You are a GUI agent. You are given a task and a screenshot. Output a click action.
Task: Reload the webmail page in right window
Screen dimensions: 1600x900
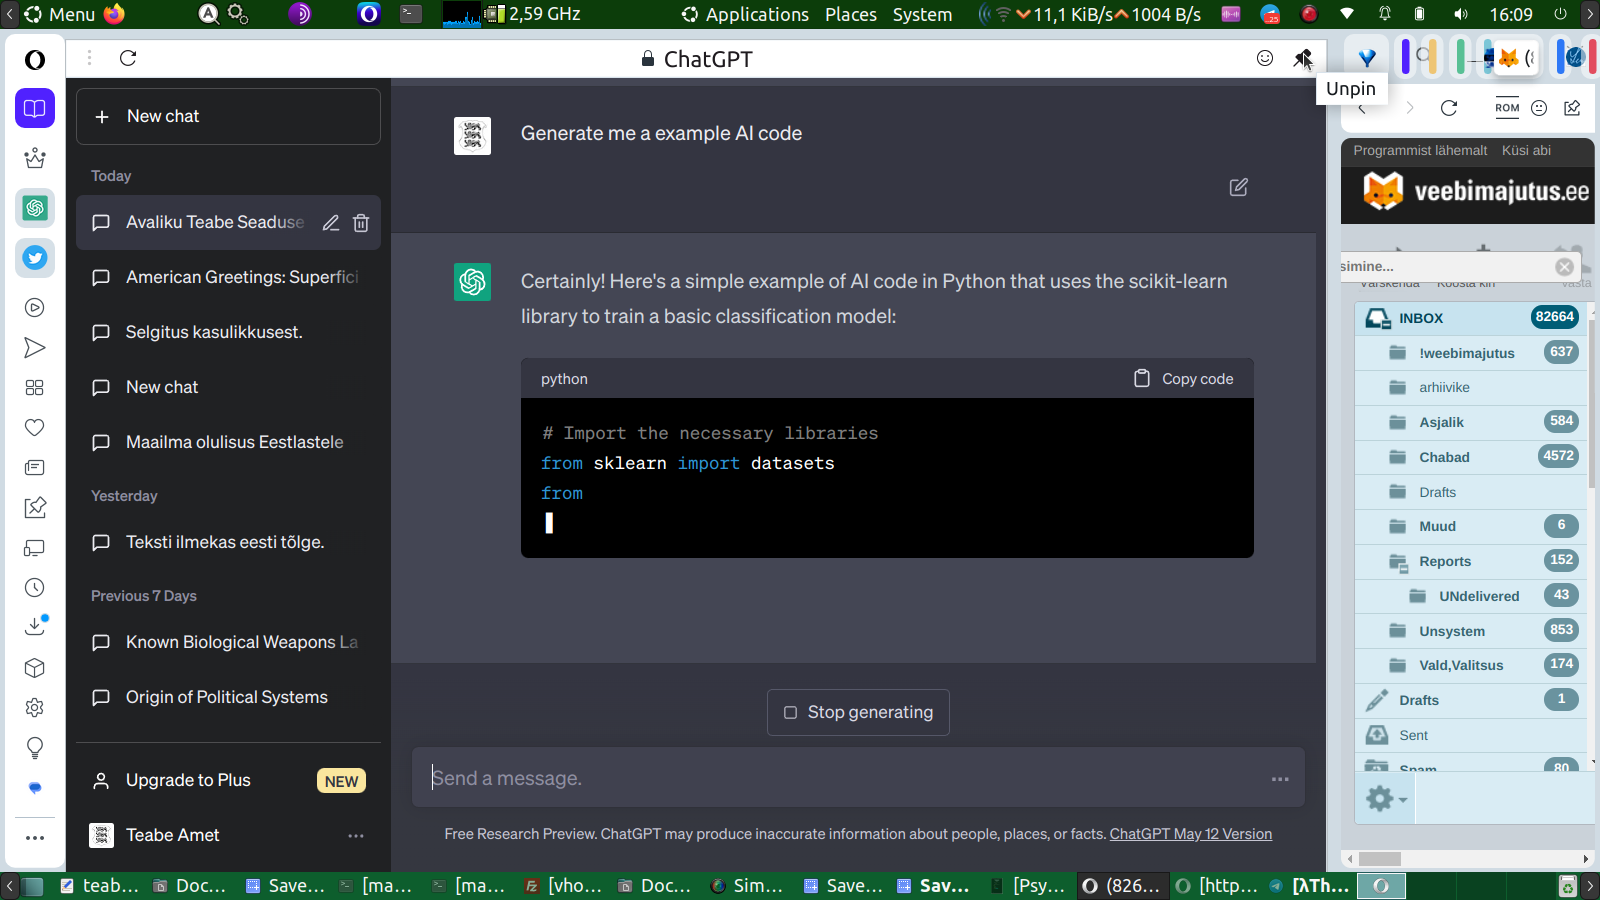(x=1449, y=108)
